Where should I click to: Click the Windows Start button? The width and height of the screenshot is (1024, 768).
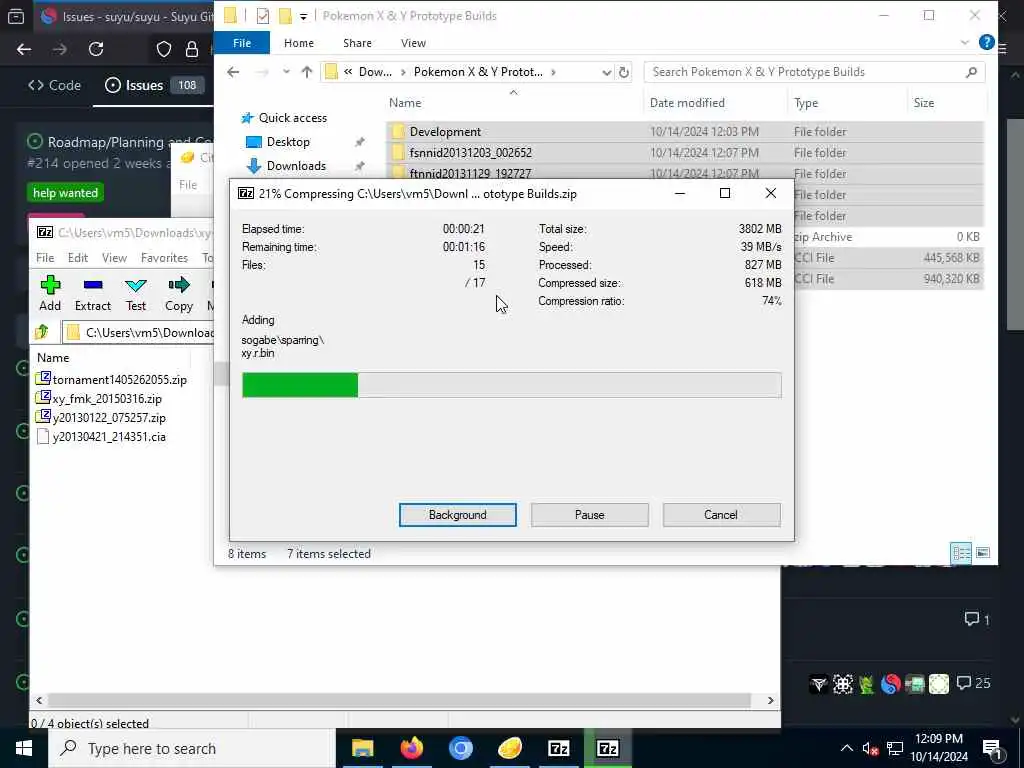click(x=24, y=748)
